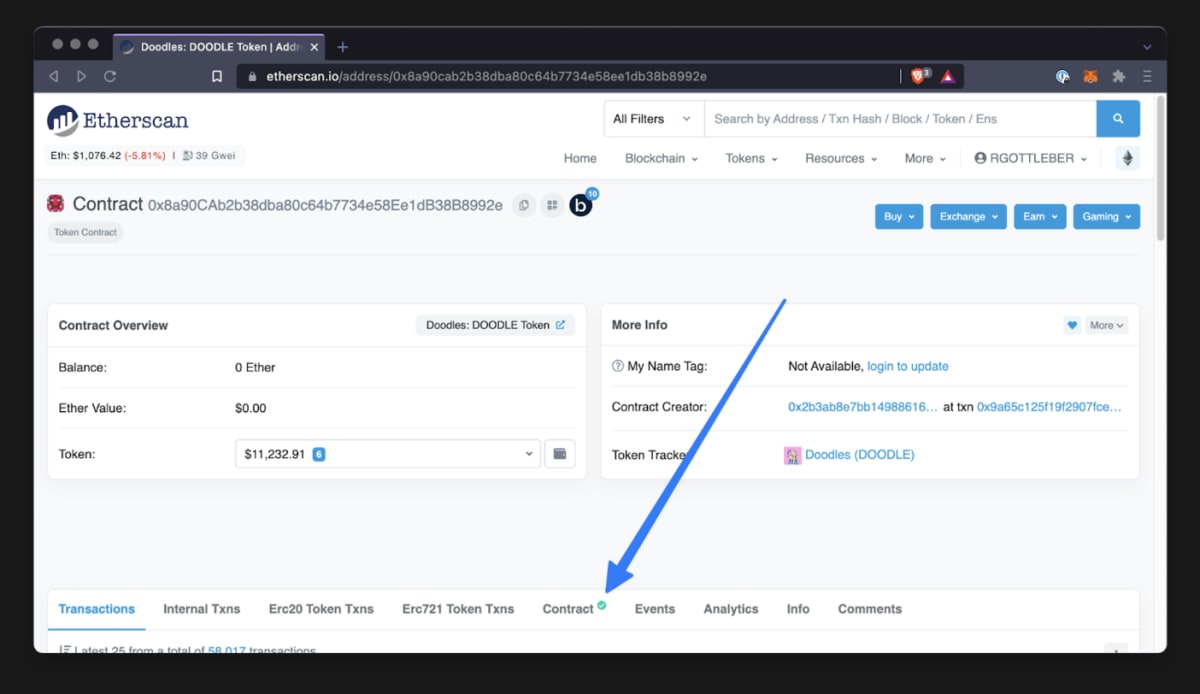The width and height of the screenshot is (1200, 694).
Task: Click the wallet icon beside Token dropdown
Action: point(560,454)
